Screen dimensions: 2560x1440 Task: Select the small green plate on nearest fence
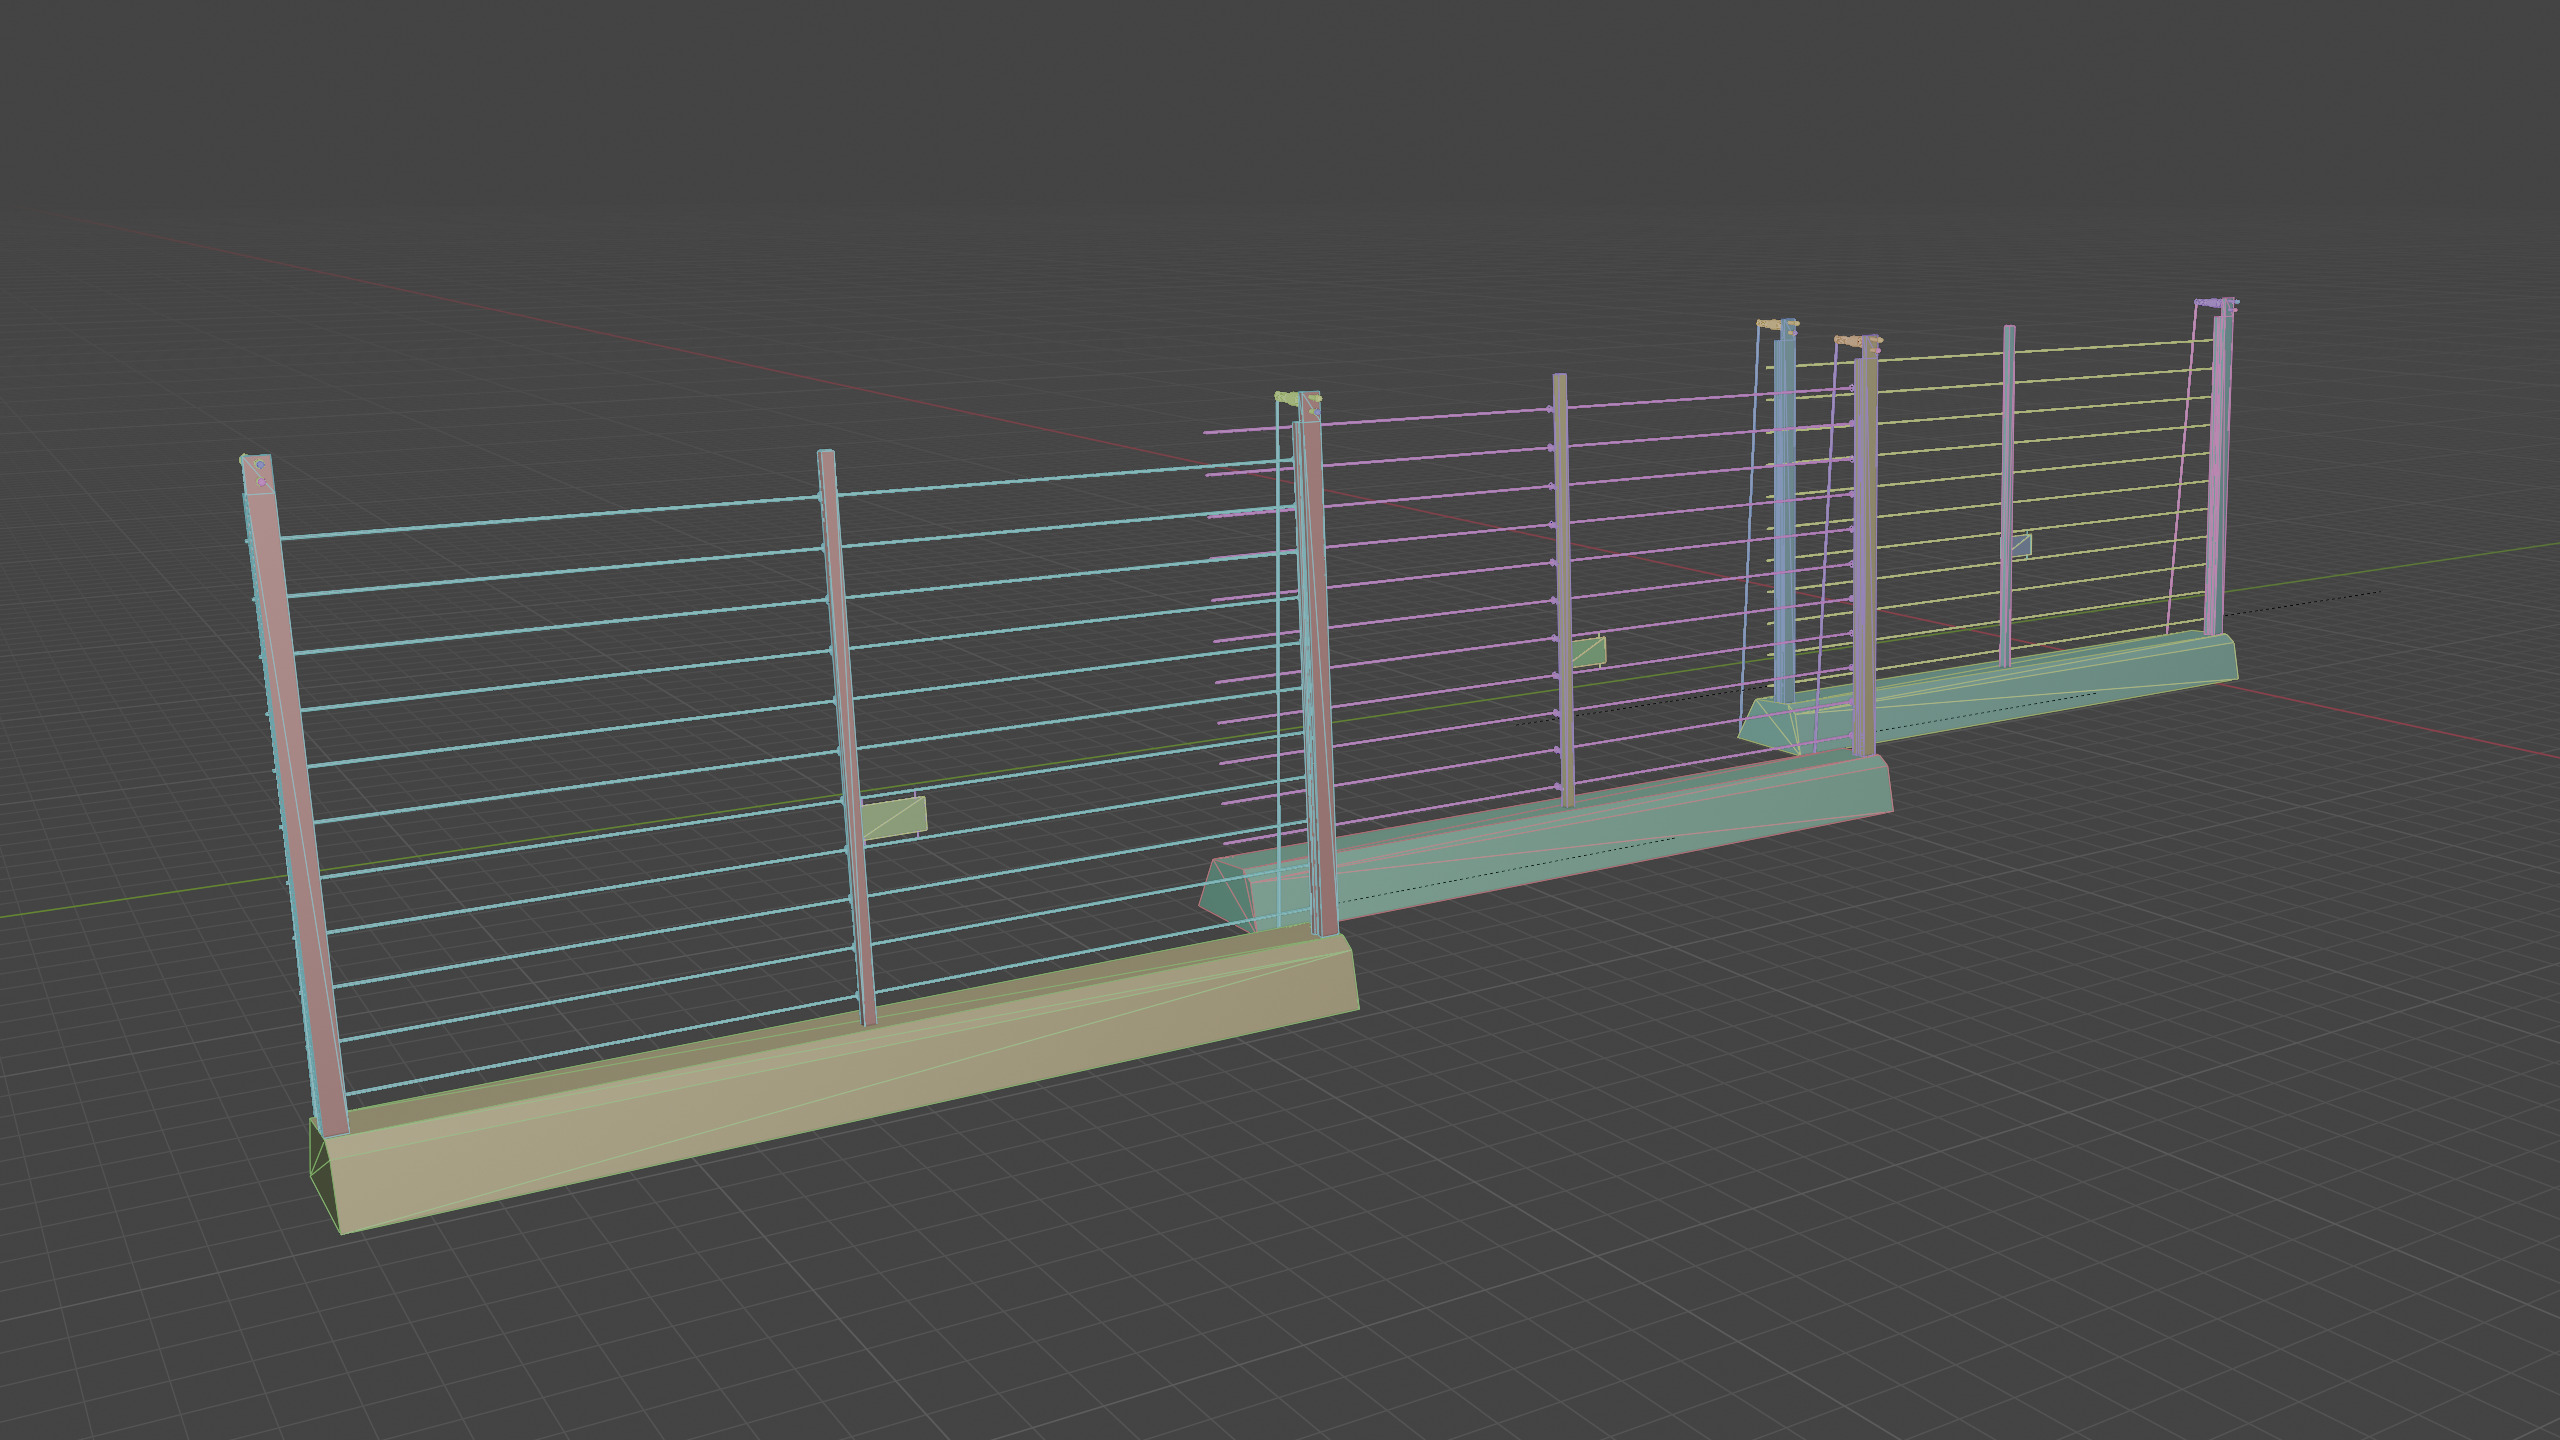(894, 817)
